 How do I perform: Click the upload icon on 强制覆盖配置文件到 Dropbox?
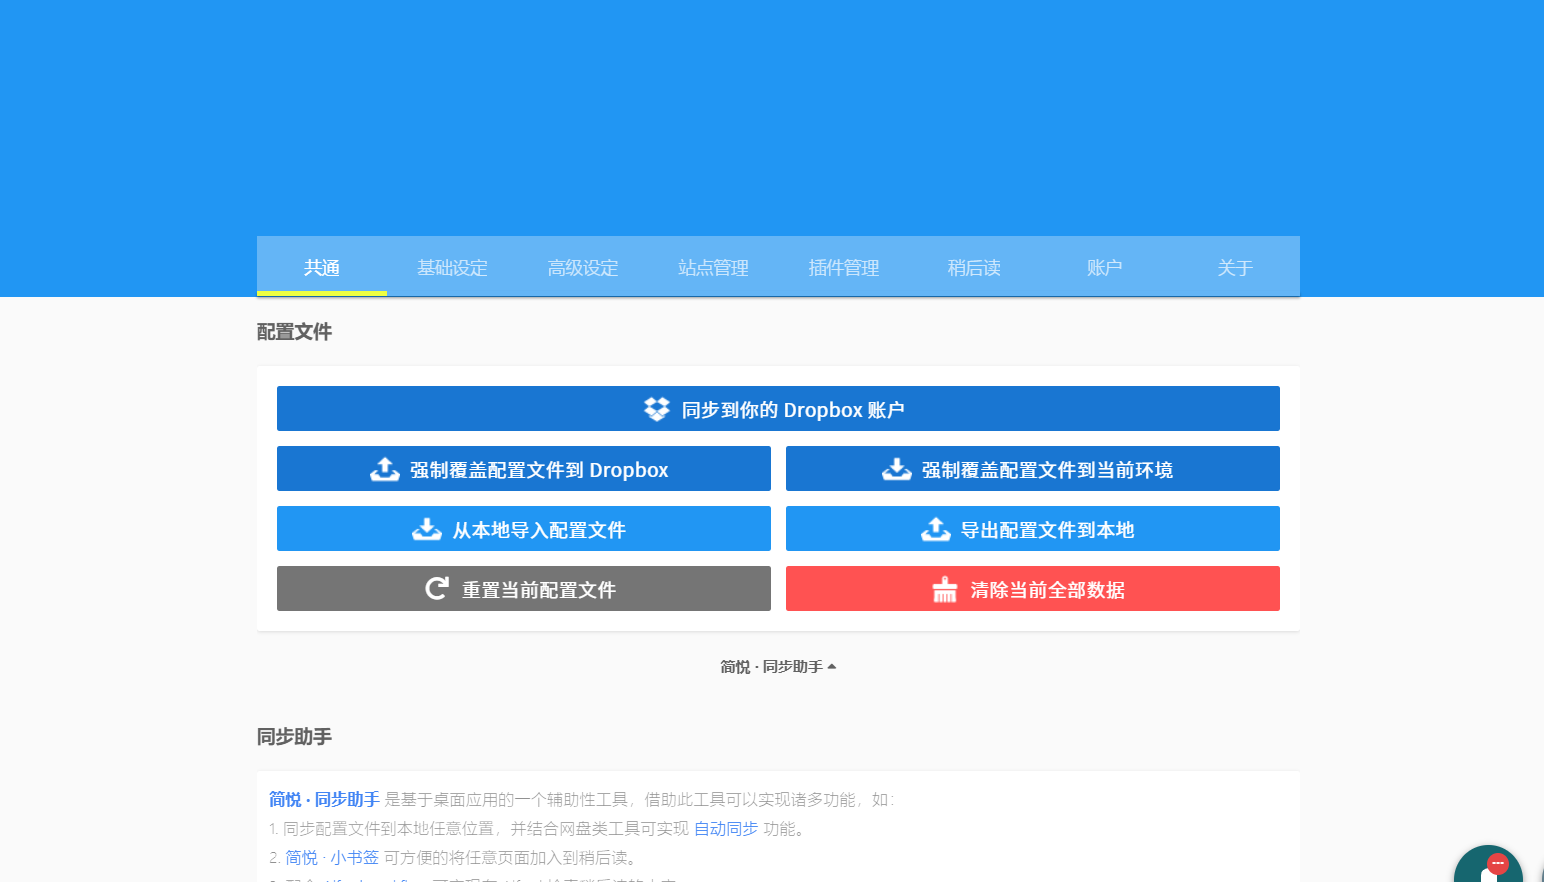[x=386, y=468]
